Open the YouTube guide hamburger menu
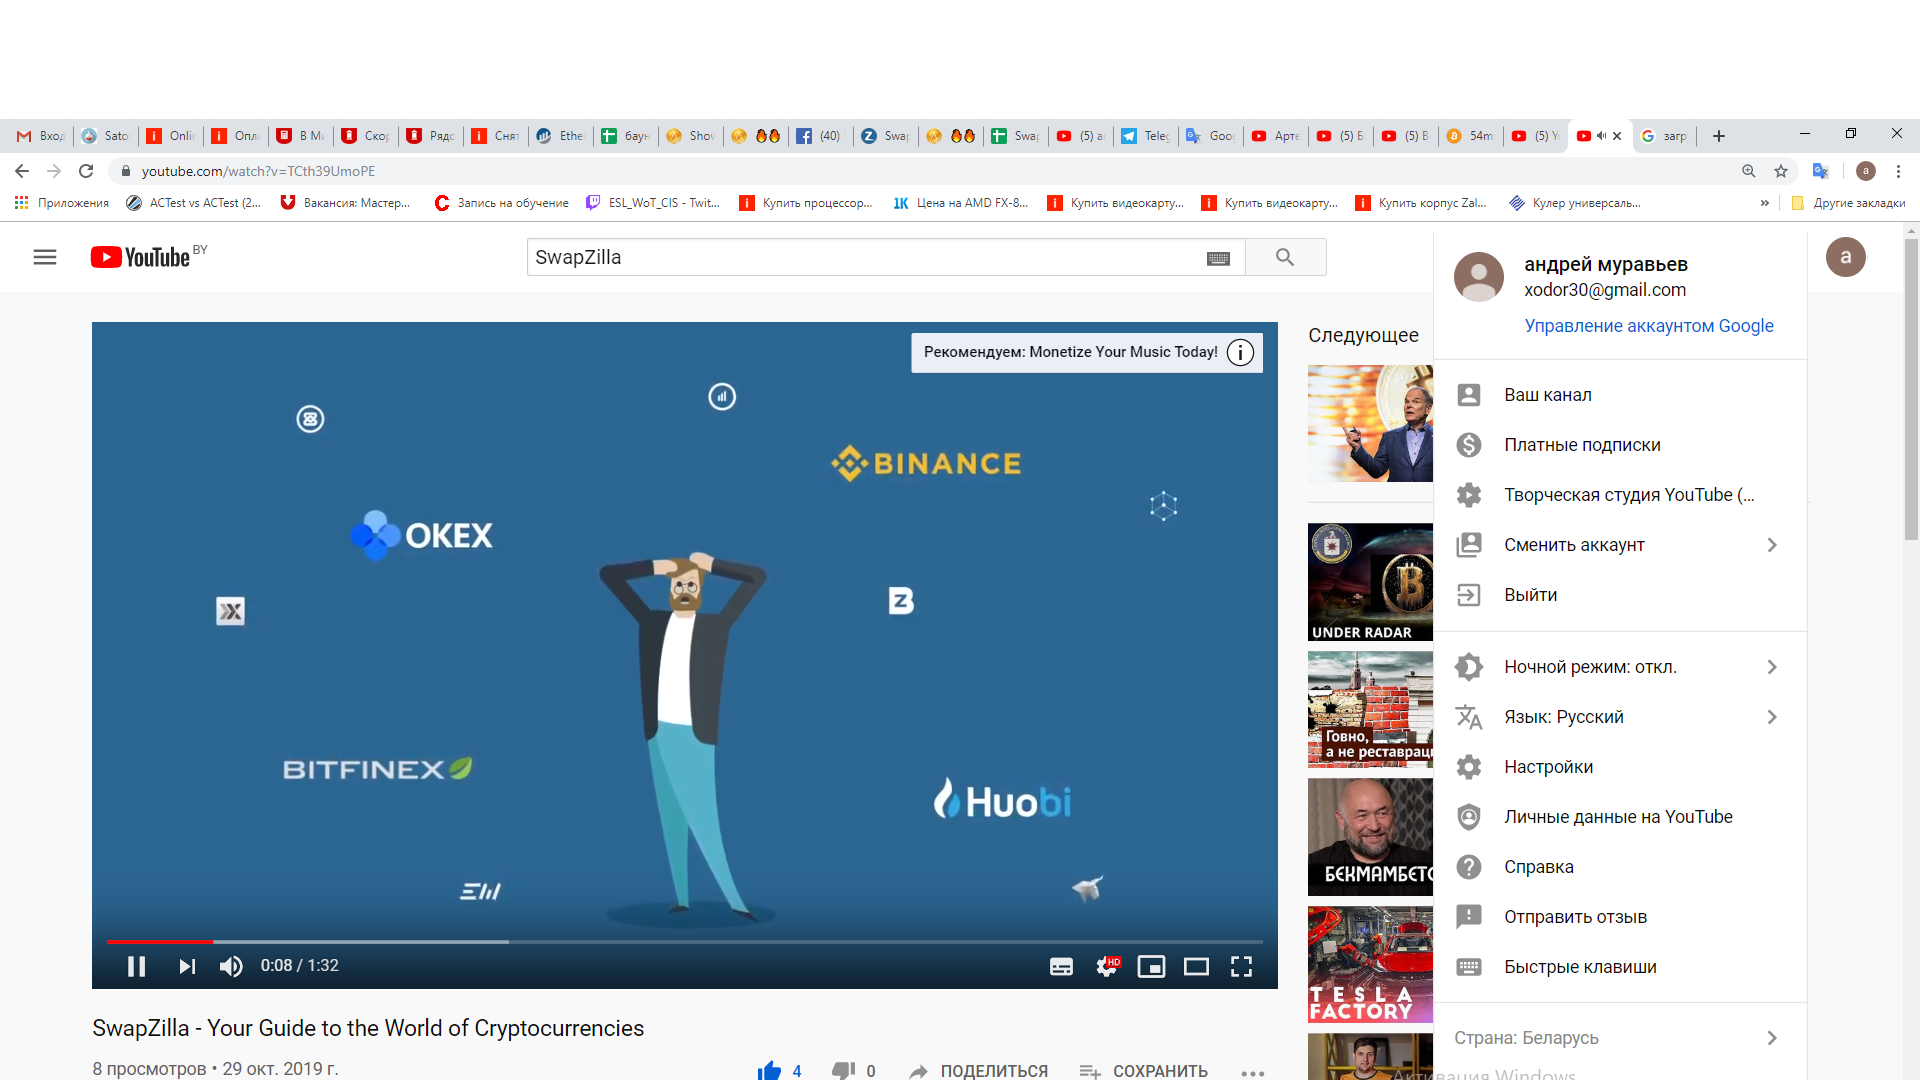 tap(45, 257)
